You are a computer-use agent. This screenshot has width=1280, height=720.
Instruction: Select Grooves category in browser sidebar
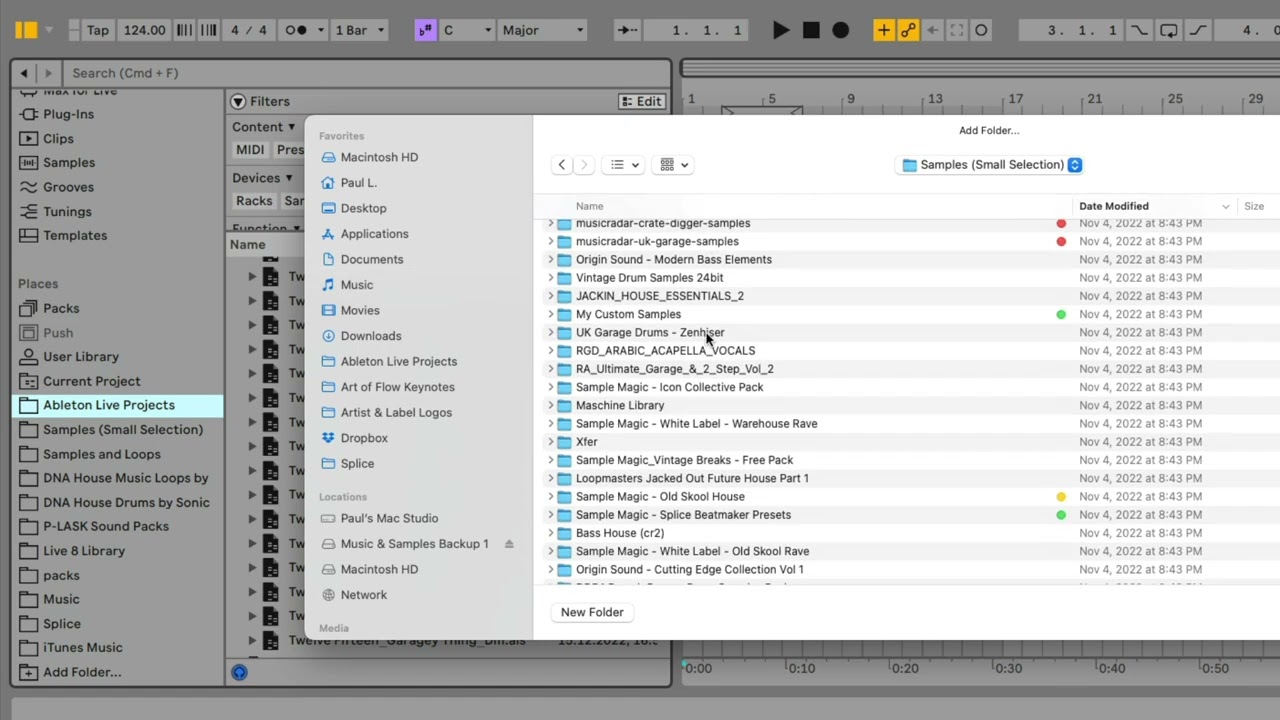pos(68,187)
